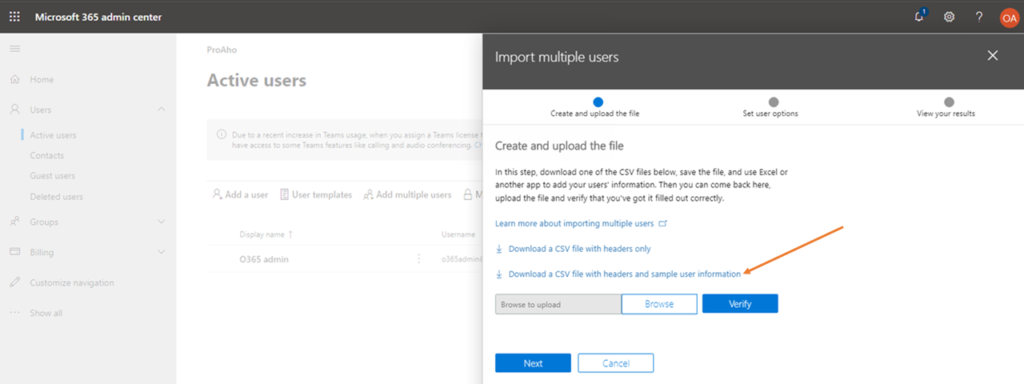This screenshot has height=384, width=1024.
Task: Open the notifications bell icon
Action: [x=920, y=16]
